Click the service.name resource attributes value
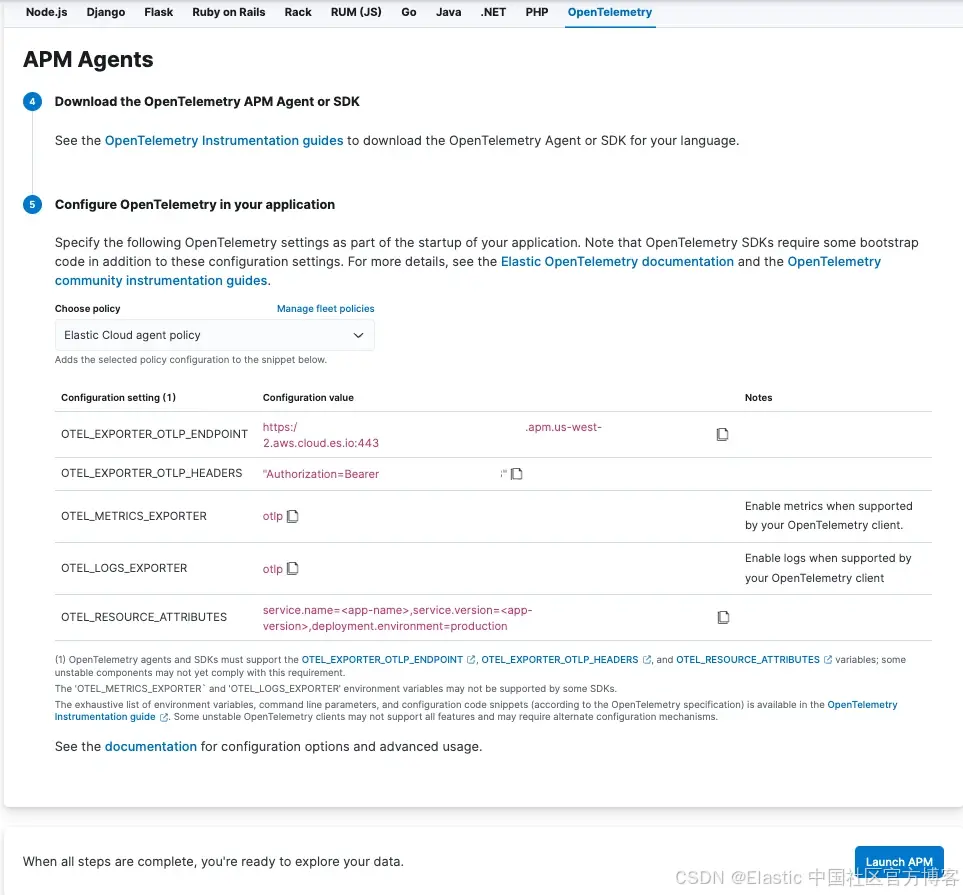The height and width of the screenshot is (895, 963). (397, 618)
